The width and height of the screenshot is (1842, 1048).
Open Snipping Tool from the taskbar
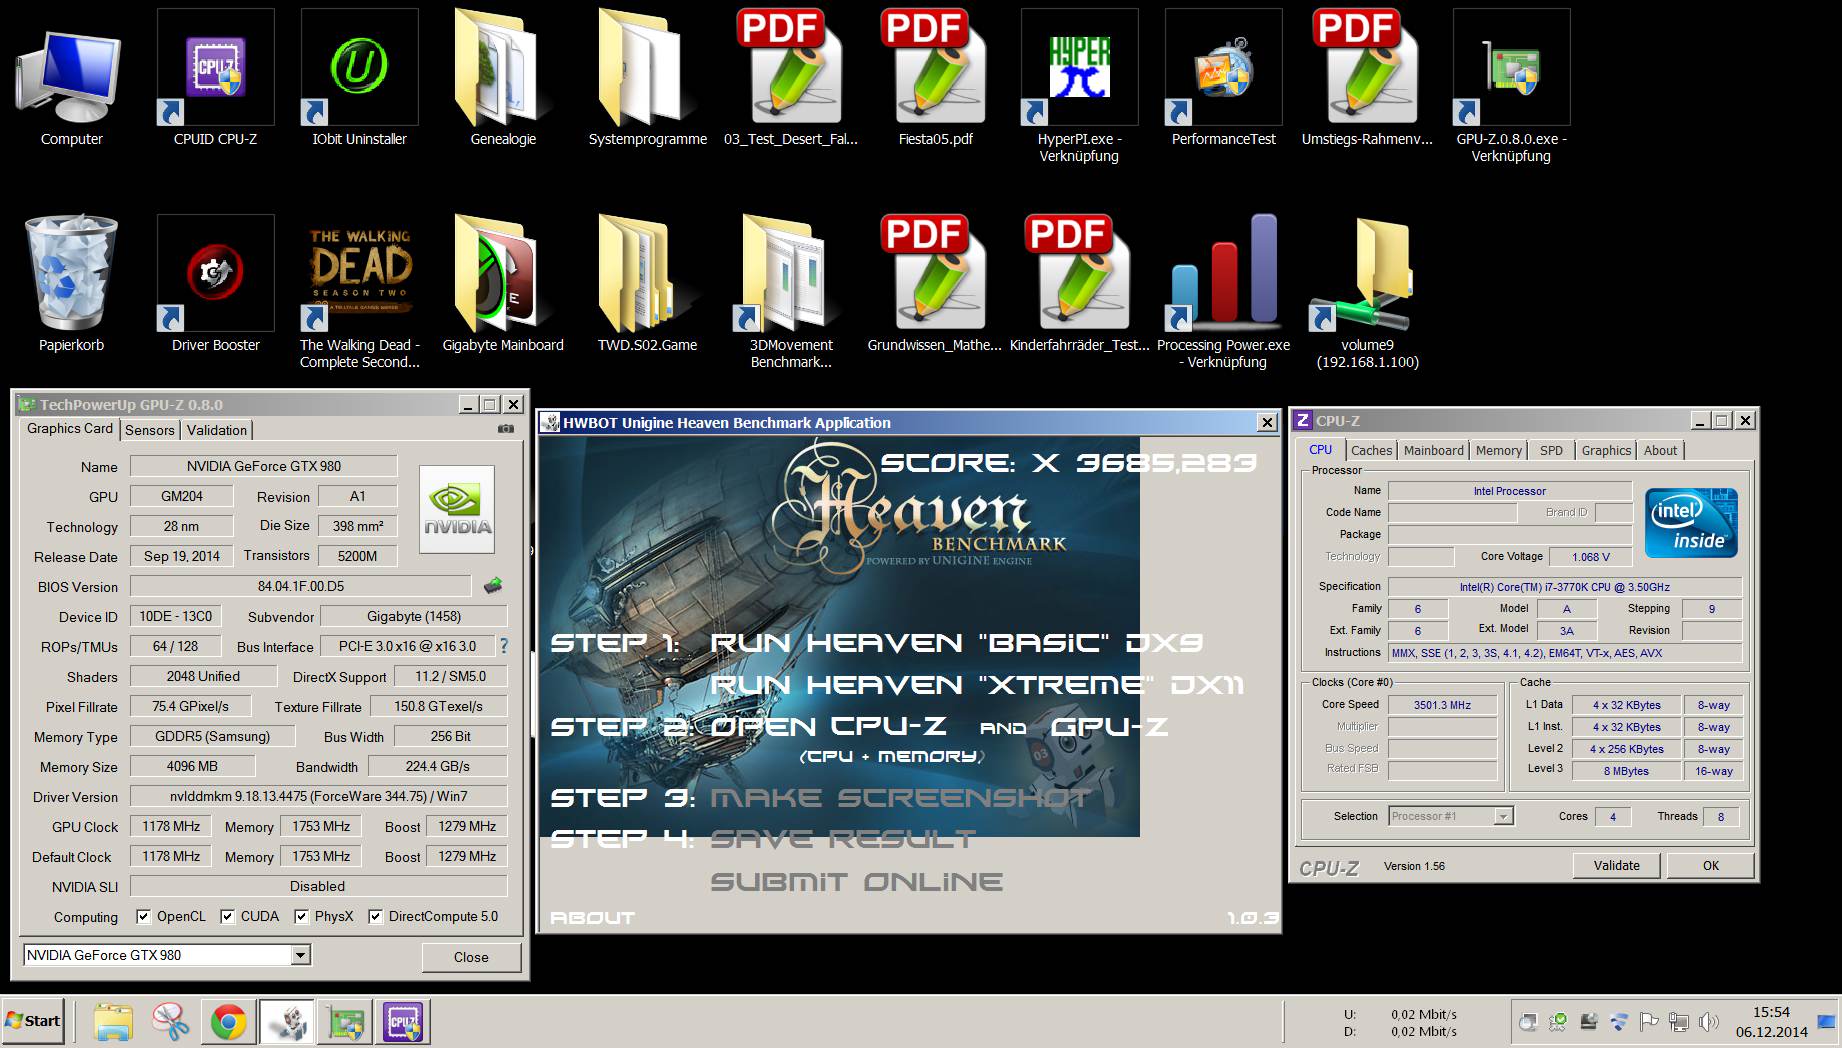pyautogui.click(x=171, y=1022)
